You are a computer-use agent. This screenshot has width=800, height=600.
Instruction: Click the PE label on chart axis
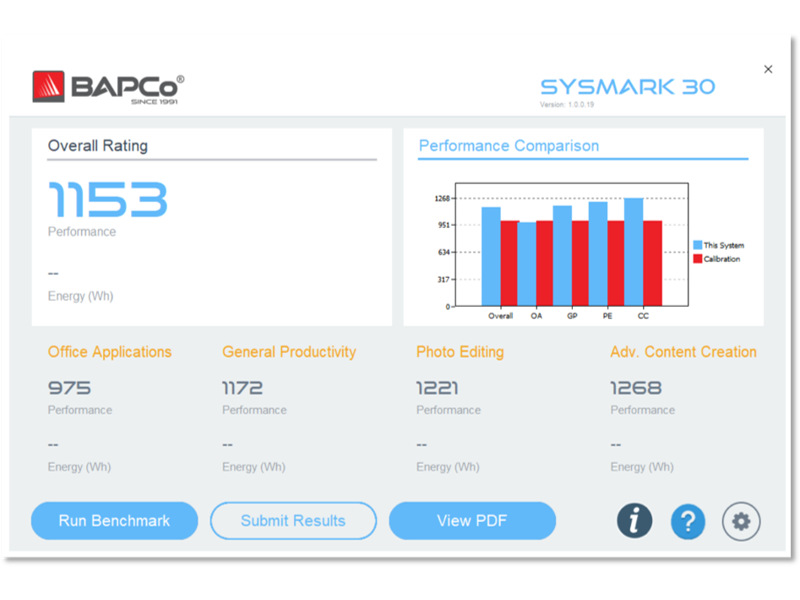coord(607,316)
